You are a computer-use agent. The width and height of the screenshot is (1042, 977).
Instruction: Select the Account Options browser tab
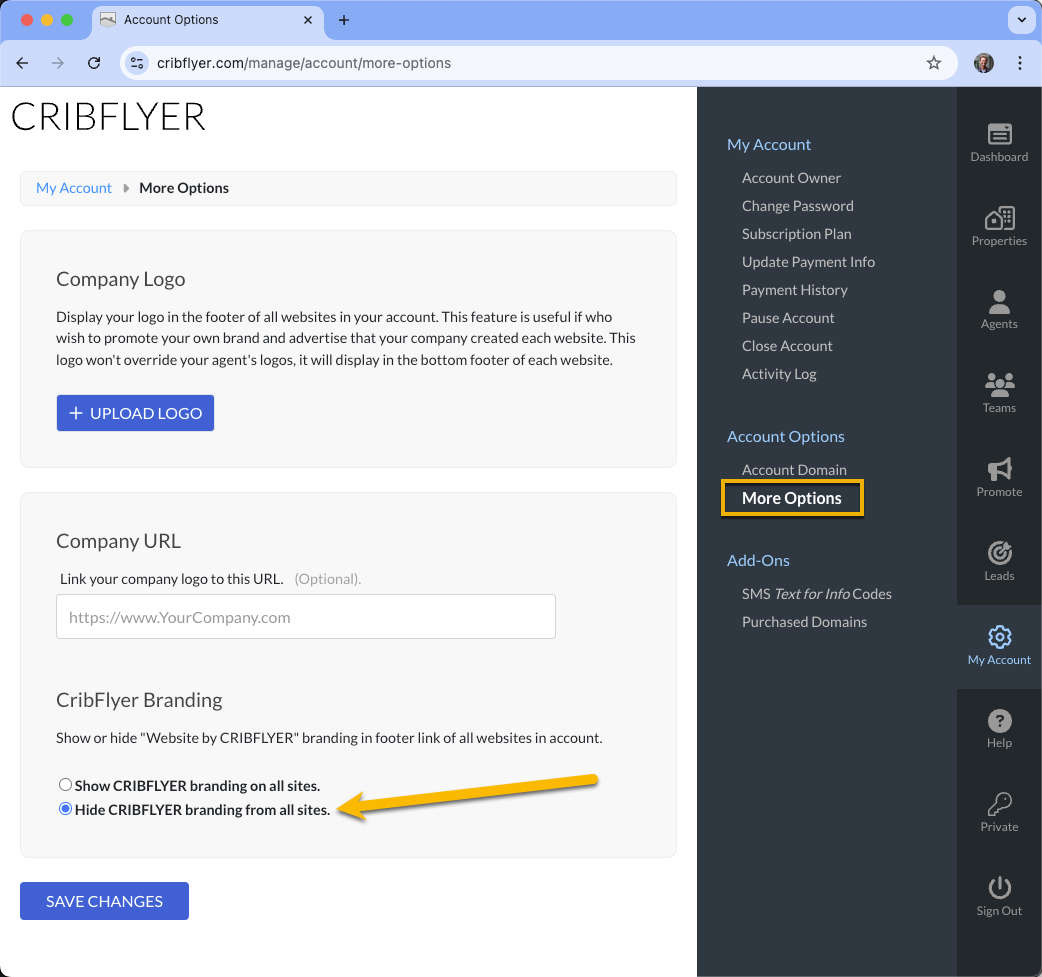click(x=207, y=20)
